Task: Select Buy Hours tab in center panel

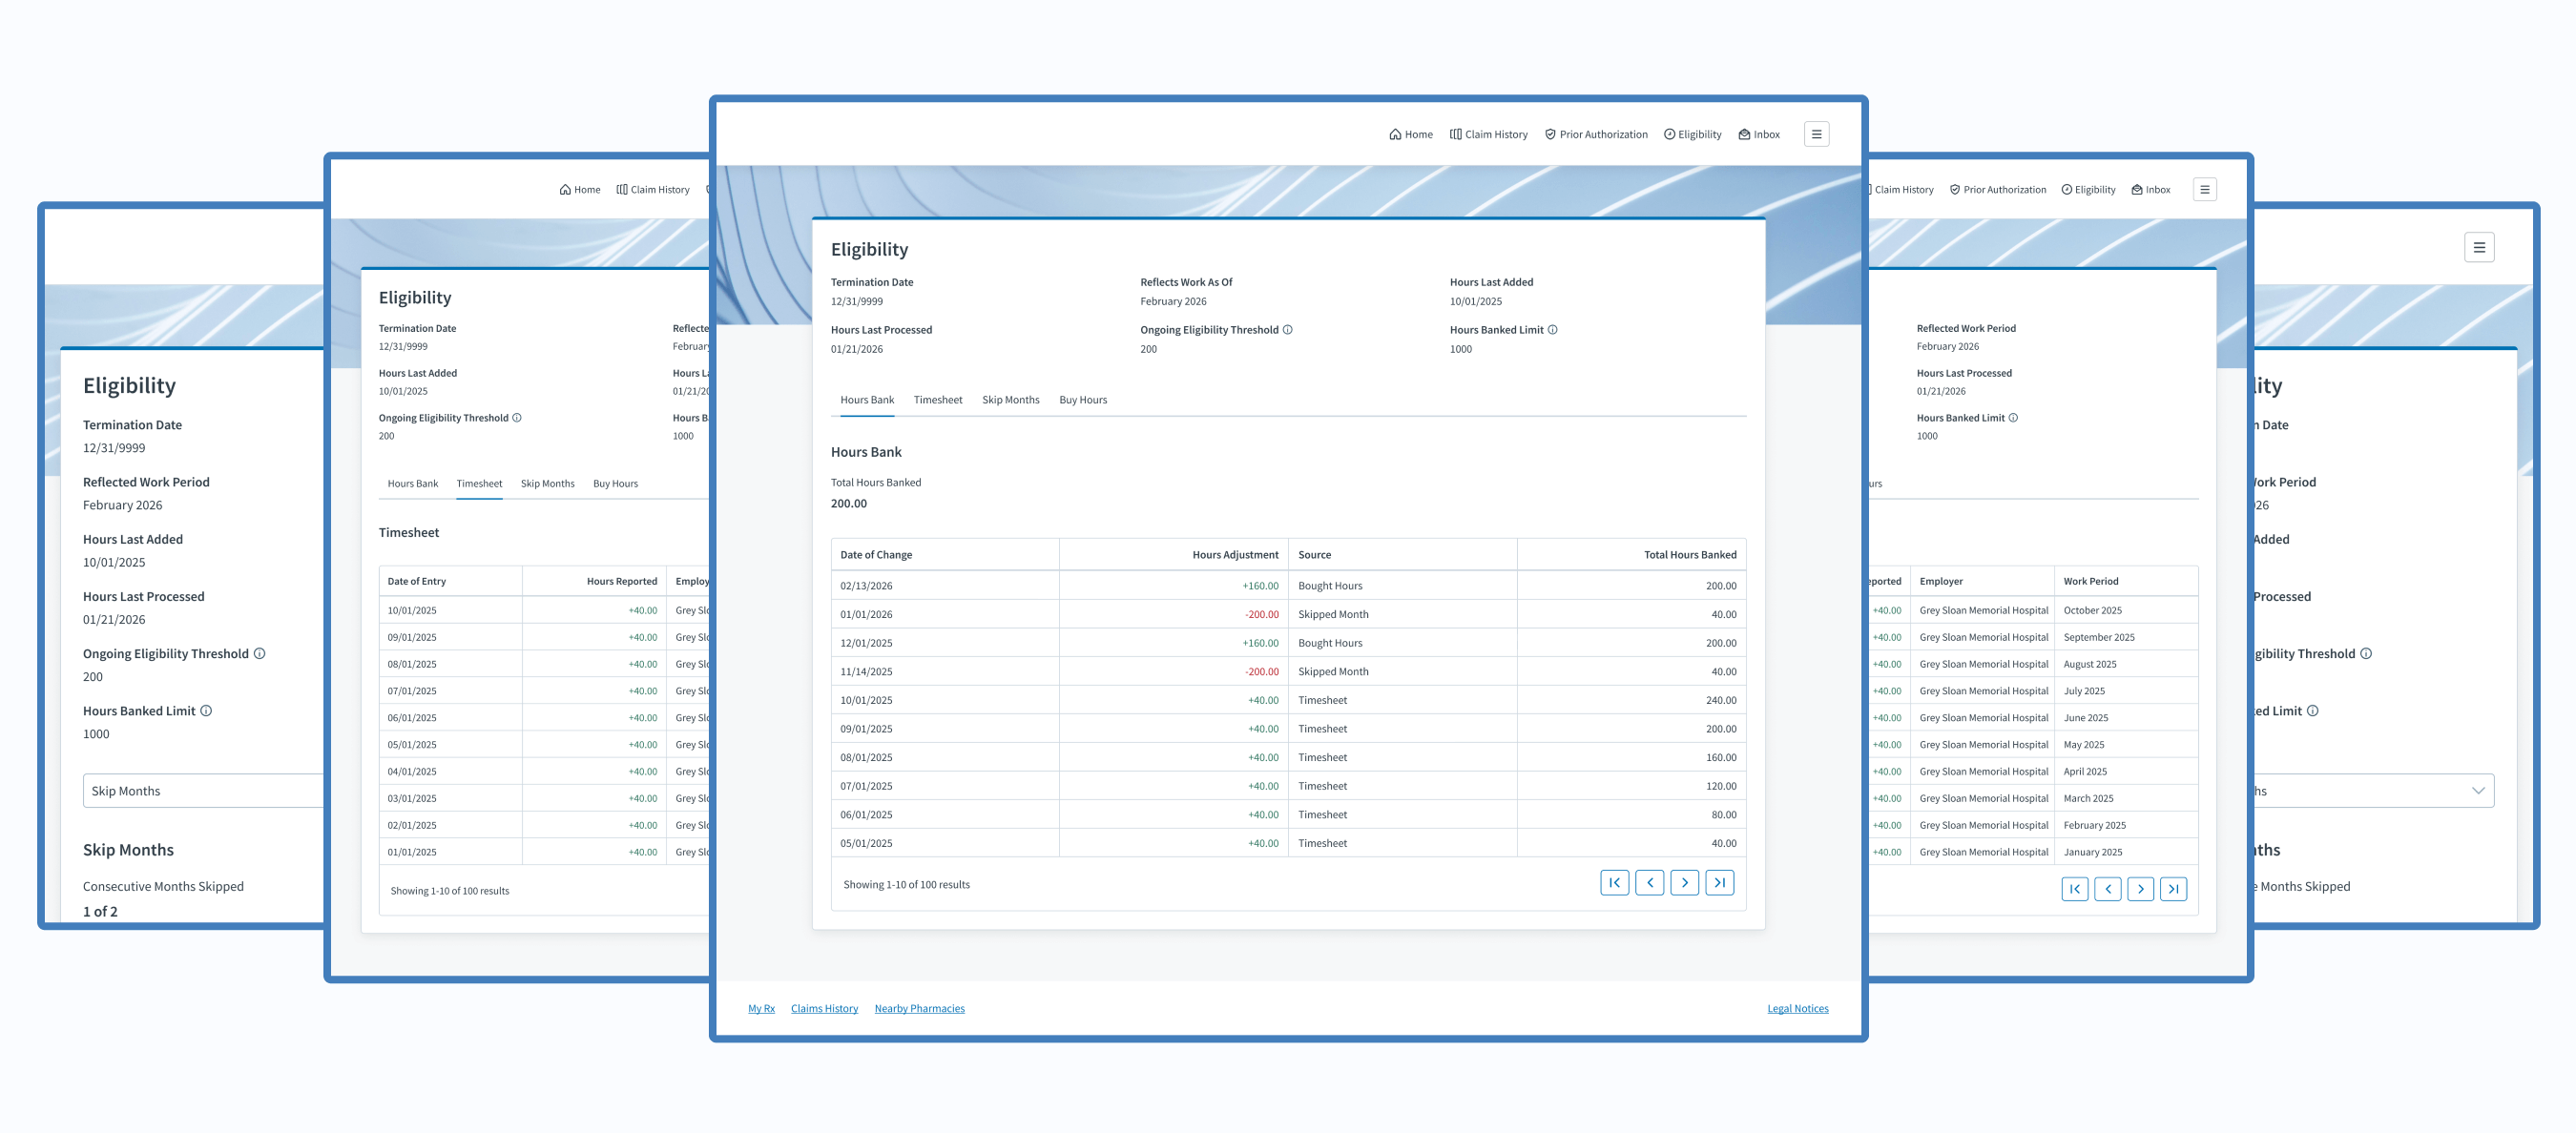Action: coord(1082,400)
